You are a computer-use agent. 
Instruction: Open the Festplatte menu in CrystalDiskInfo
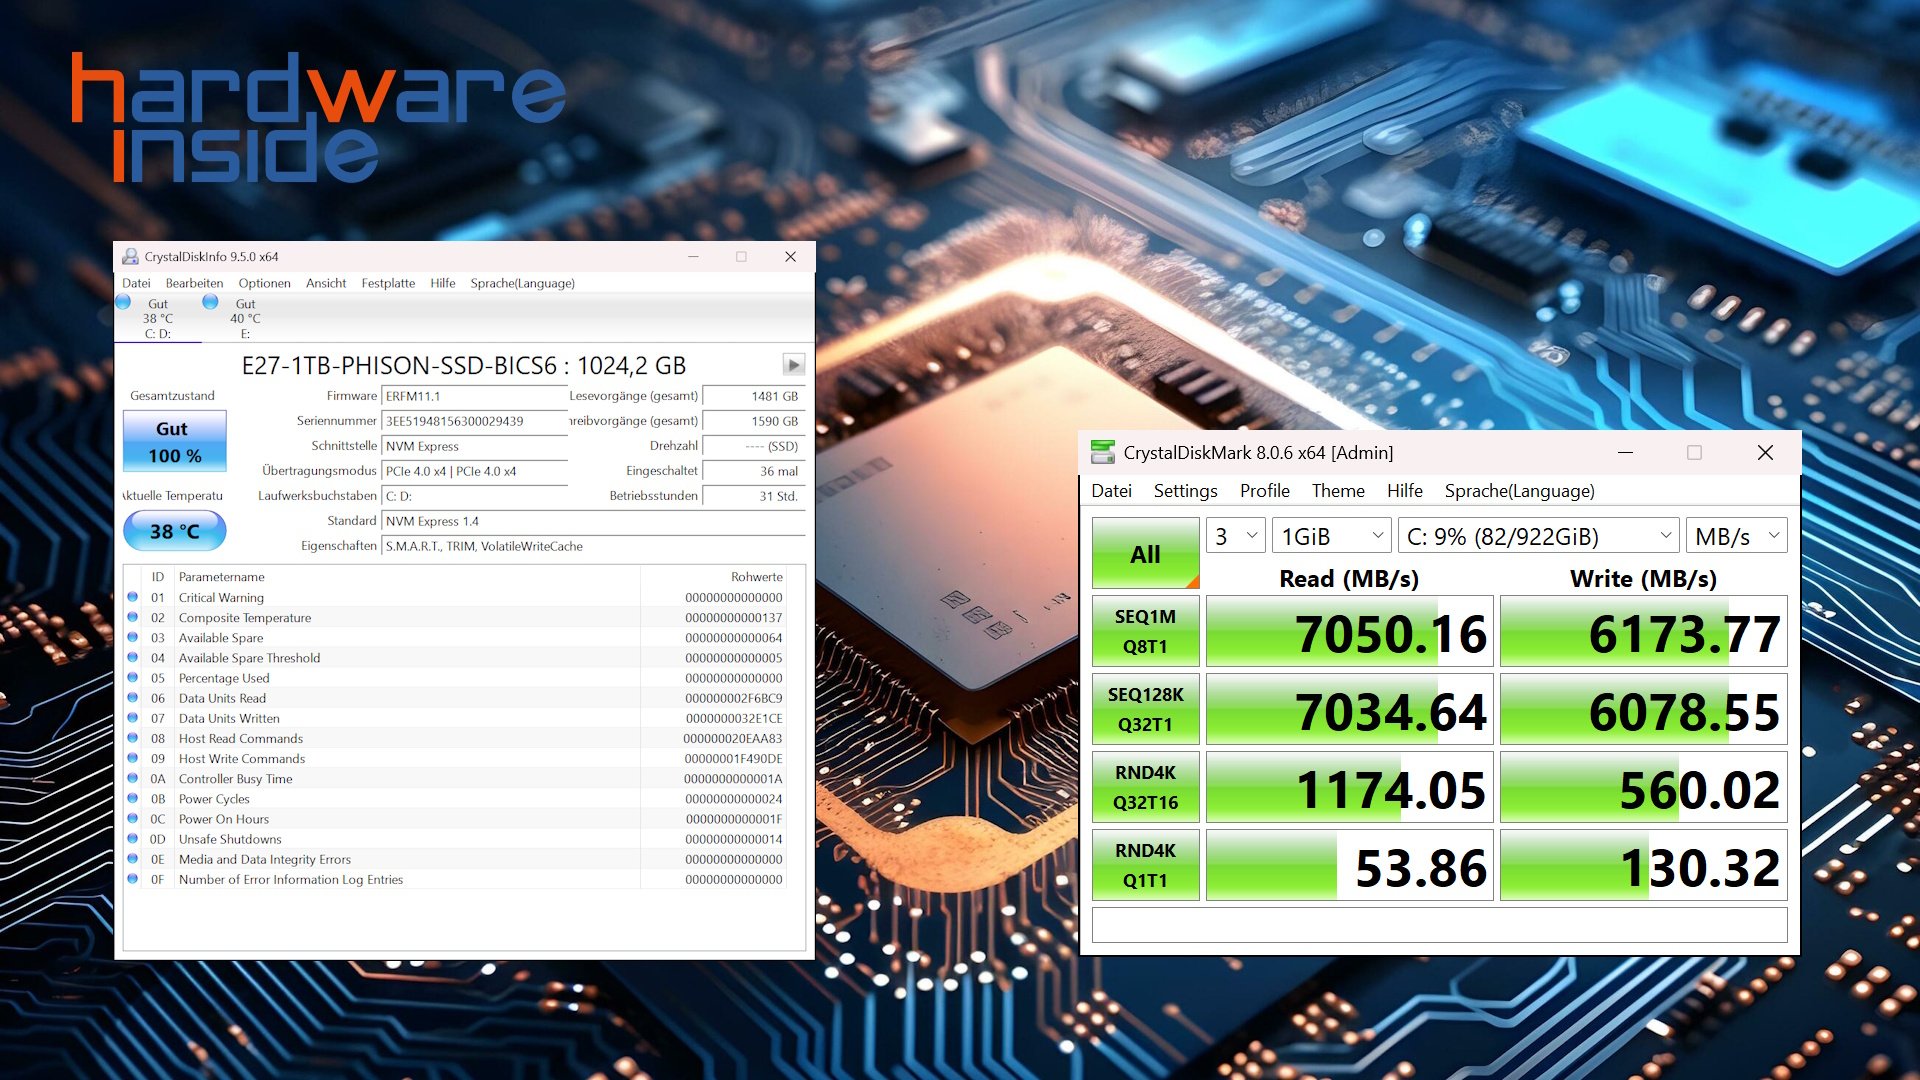[388, 284]
